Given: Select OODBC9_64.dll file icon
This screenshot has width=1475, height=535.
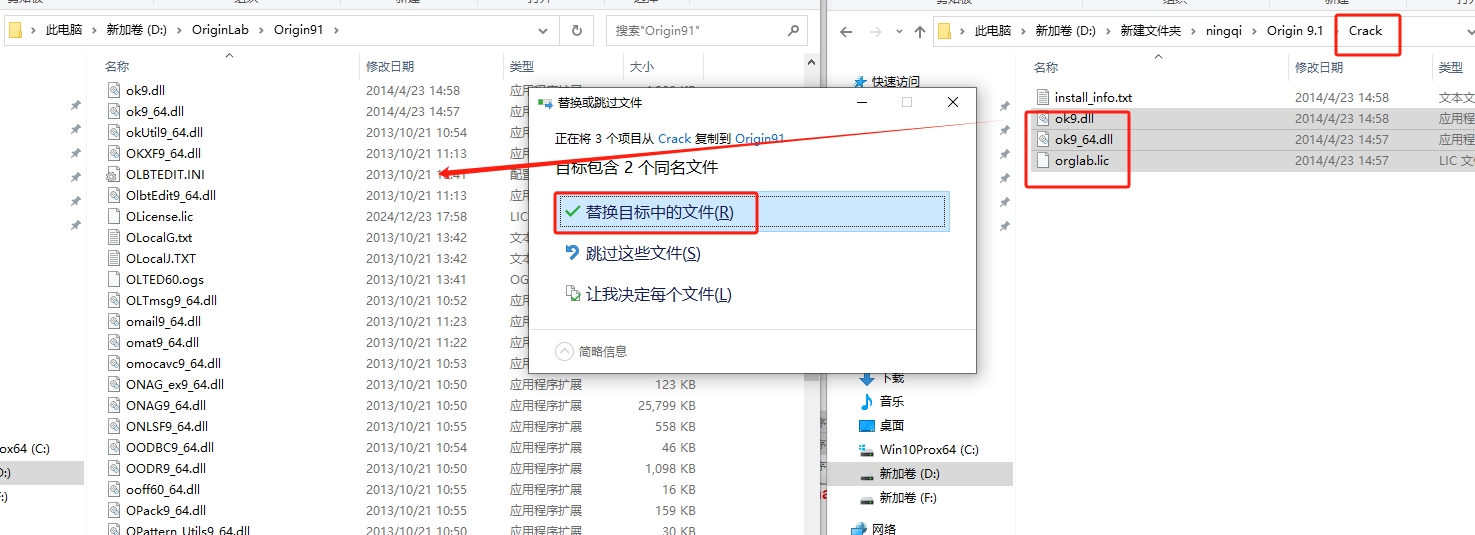Looking at the screenshot, I should (x=114, y=447).
